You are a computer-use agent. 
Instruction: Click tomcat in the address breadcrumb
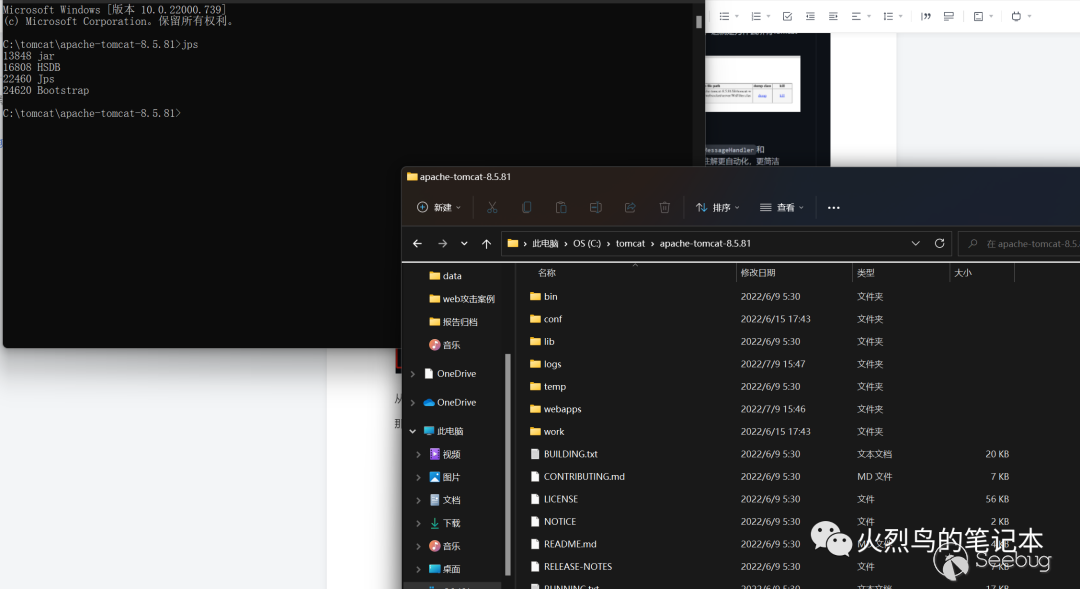point(630,243)
